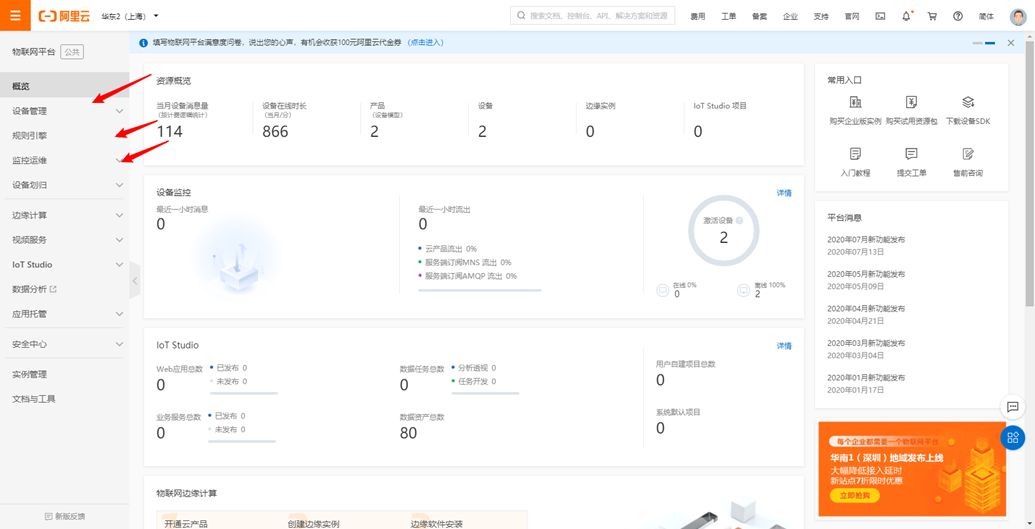Open the user avatar menu
Image resolution: width=1035 pixels, height=529 pixels.
pos(1018,17)
